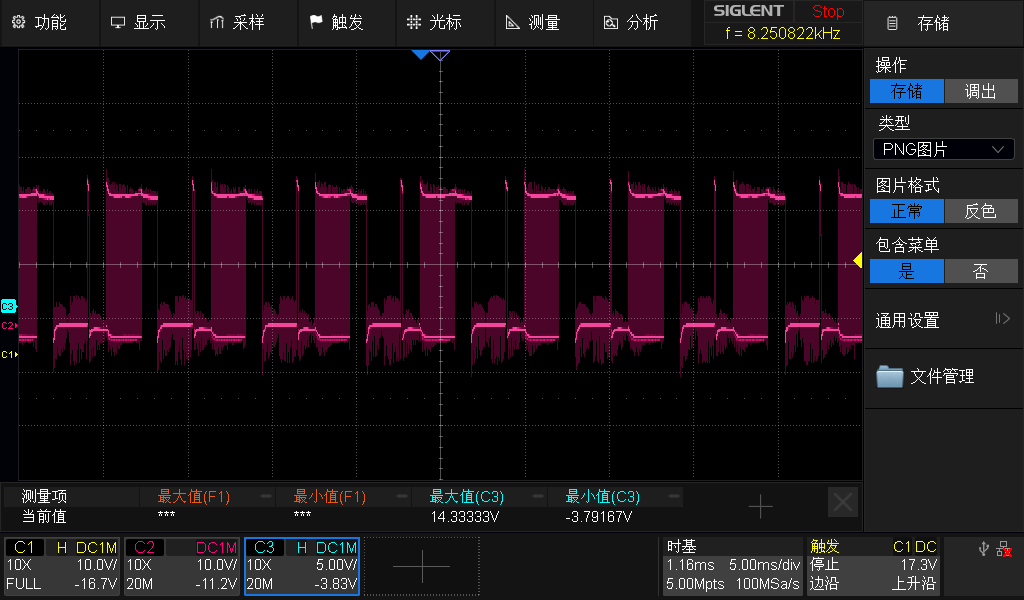Add a channel with the dashed plus box

point(422,565)
